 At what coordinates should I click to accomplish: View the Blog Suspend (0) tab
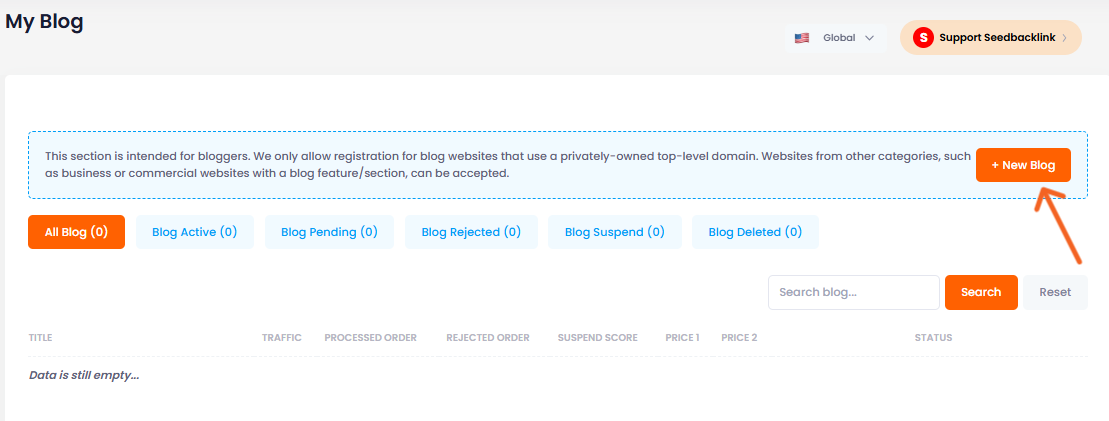(x=615, y=232)
